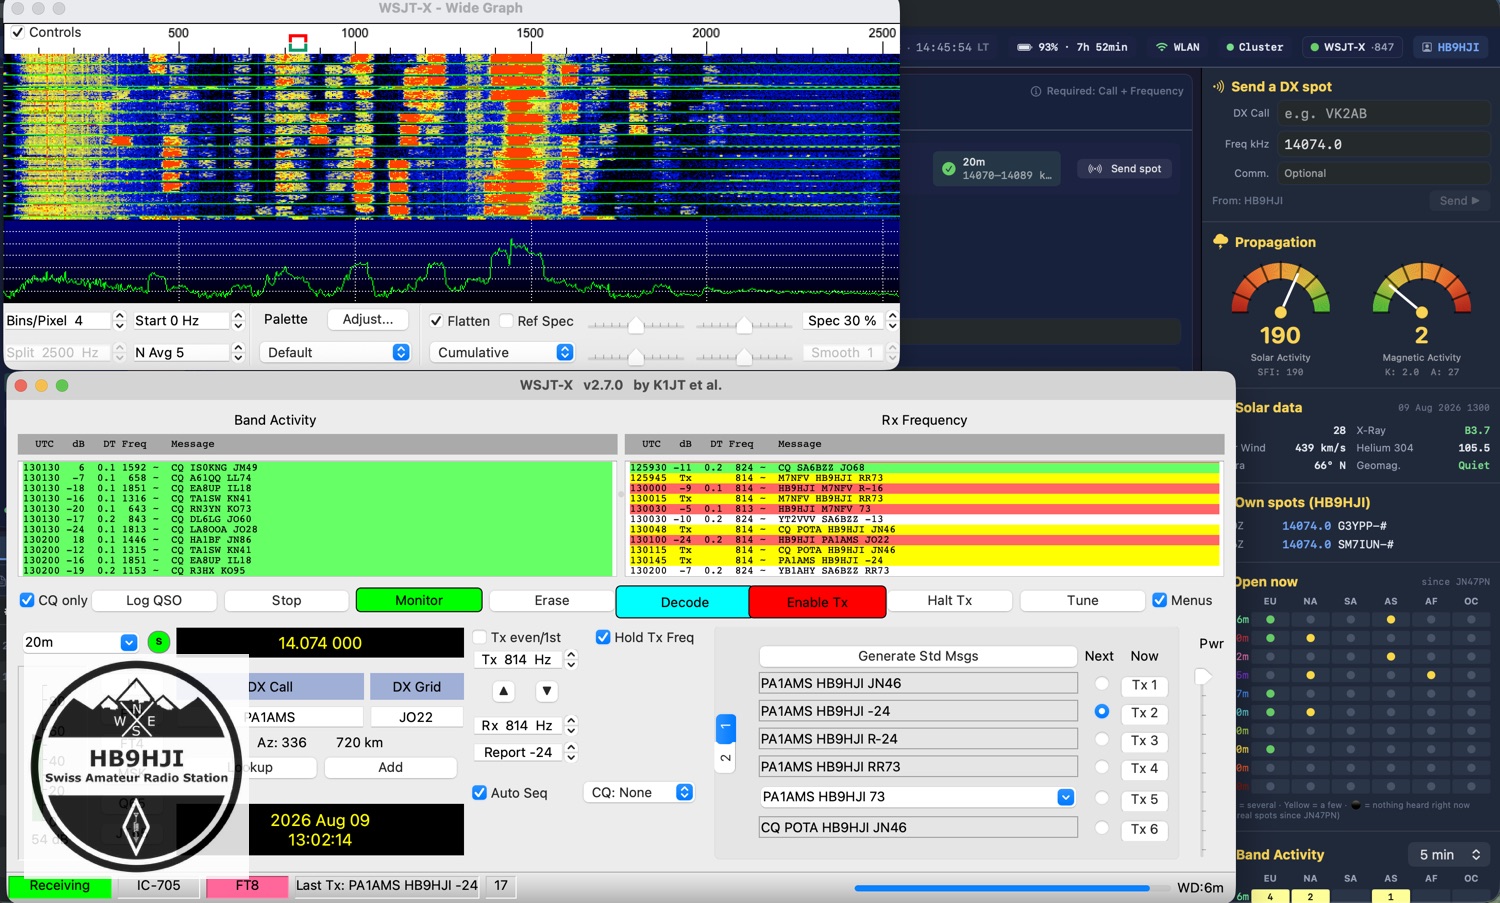Click Generate Std Msgs button
The height and width of the screenshot is (903, 1500).
[x=918, y=656]
